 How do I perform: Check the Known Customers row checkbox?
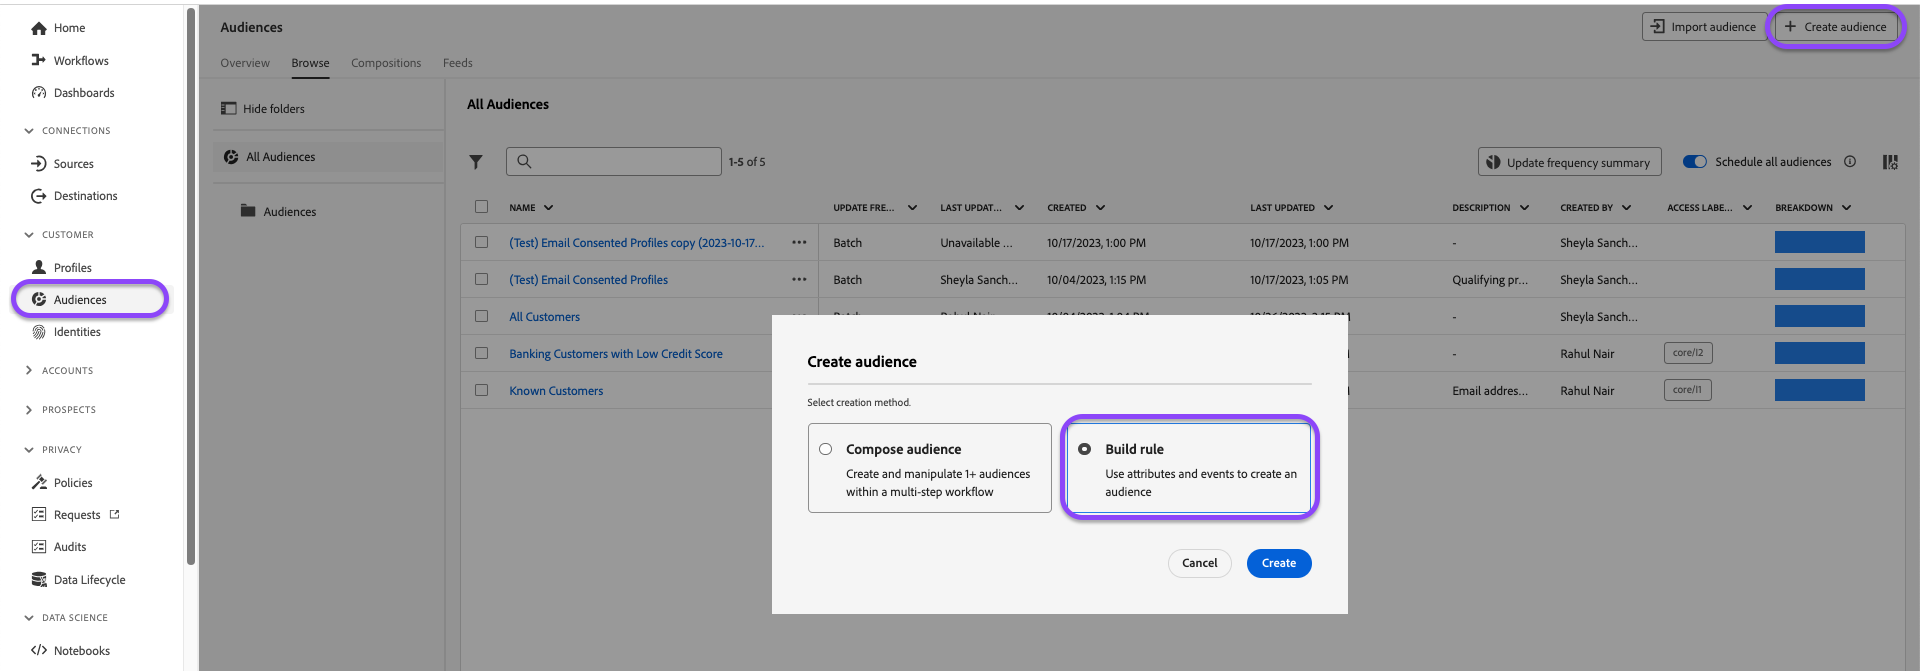pyautogui.click(x=481, y=390)
